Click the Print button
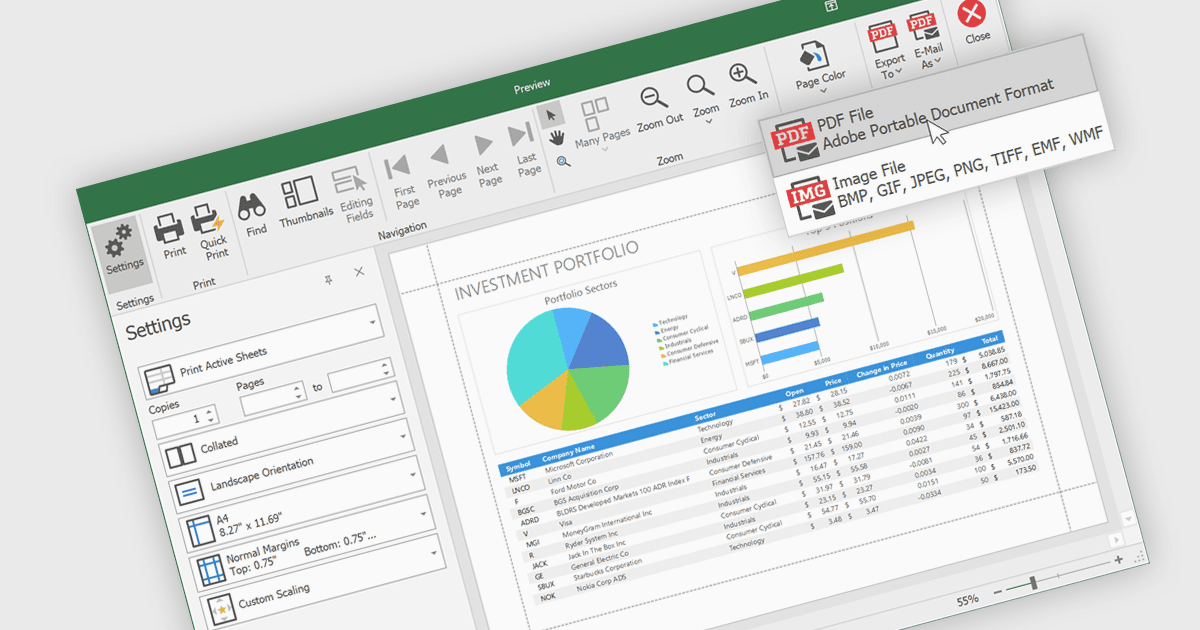The height and width of the screenshot is (630, 1200). (x=171, y=238)
